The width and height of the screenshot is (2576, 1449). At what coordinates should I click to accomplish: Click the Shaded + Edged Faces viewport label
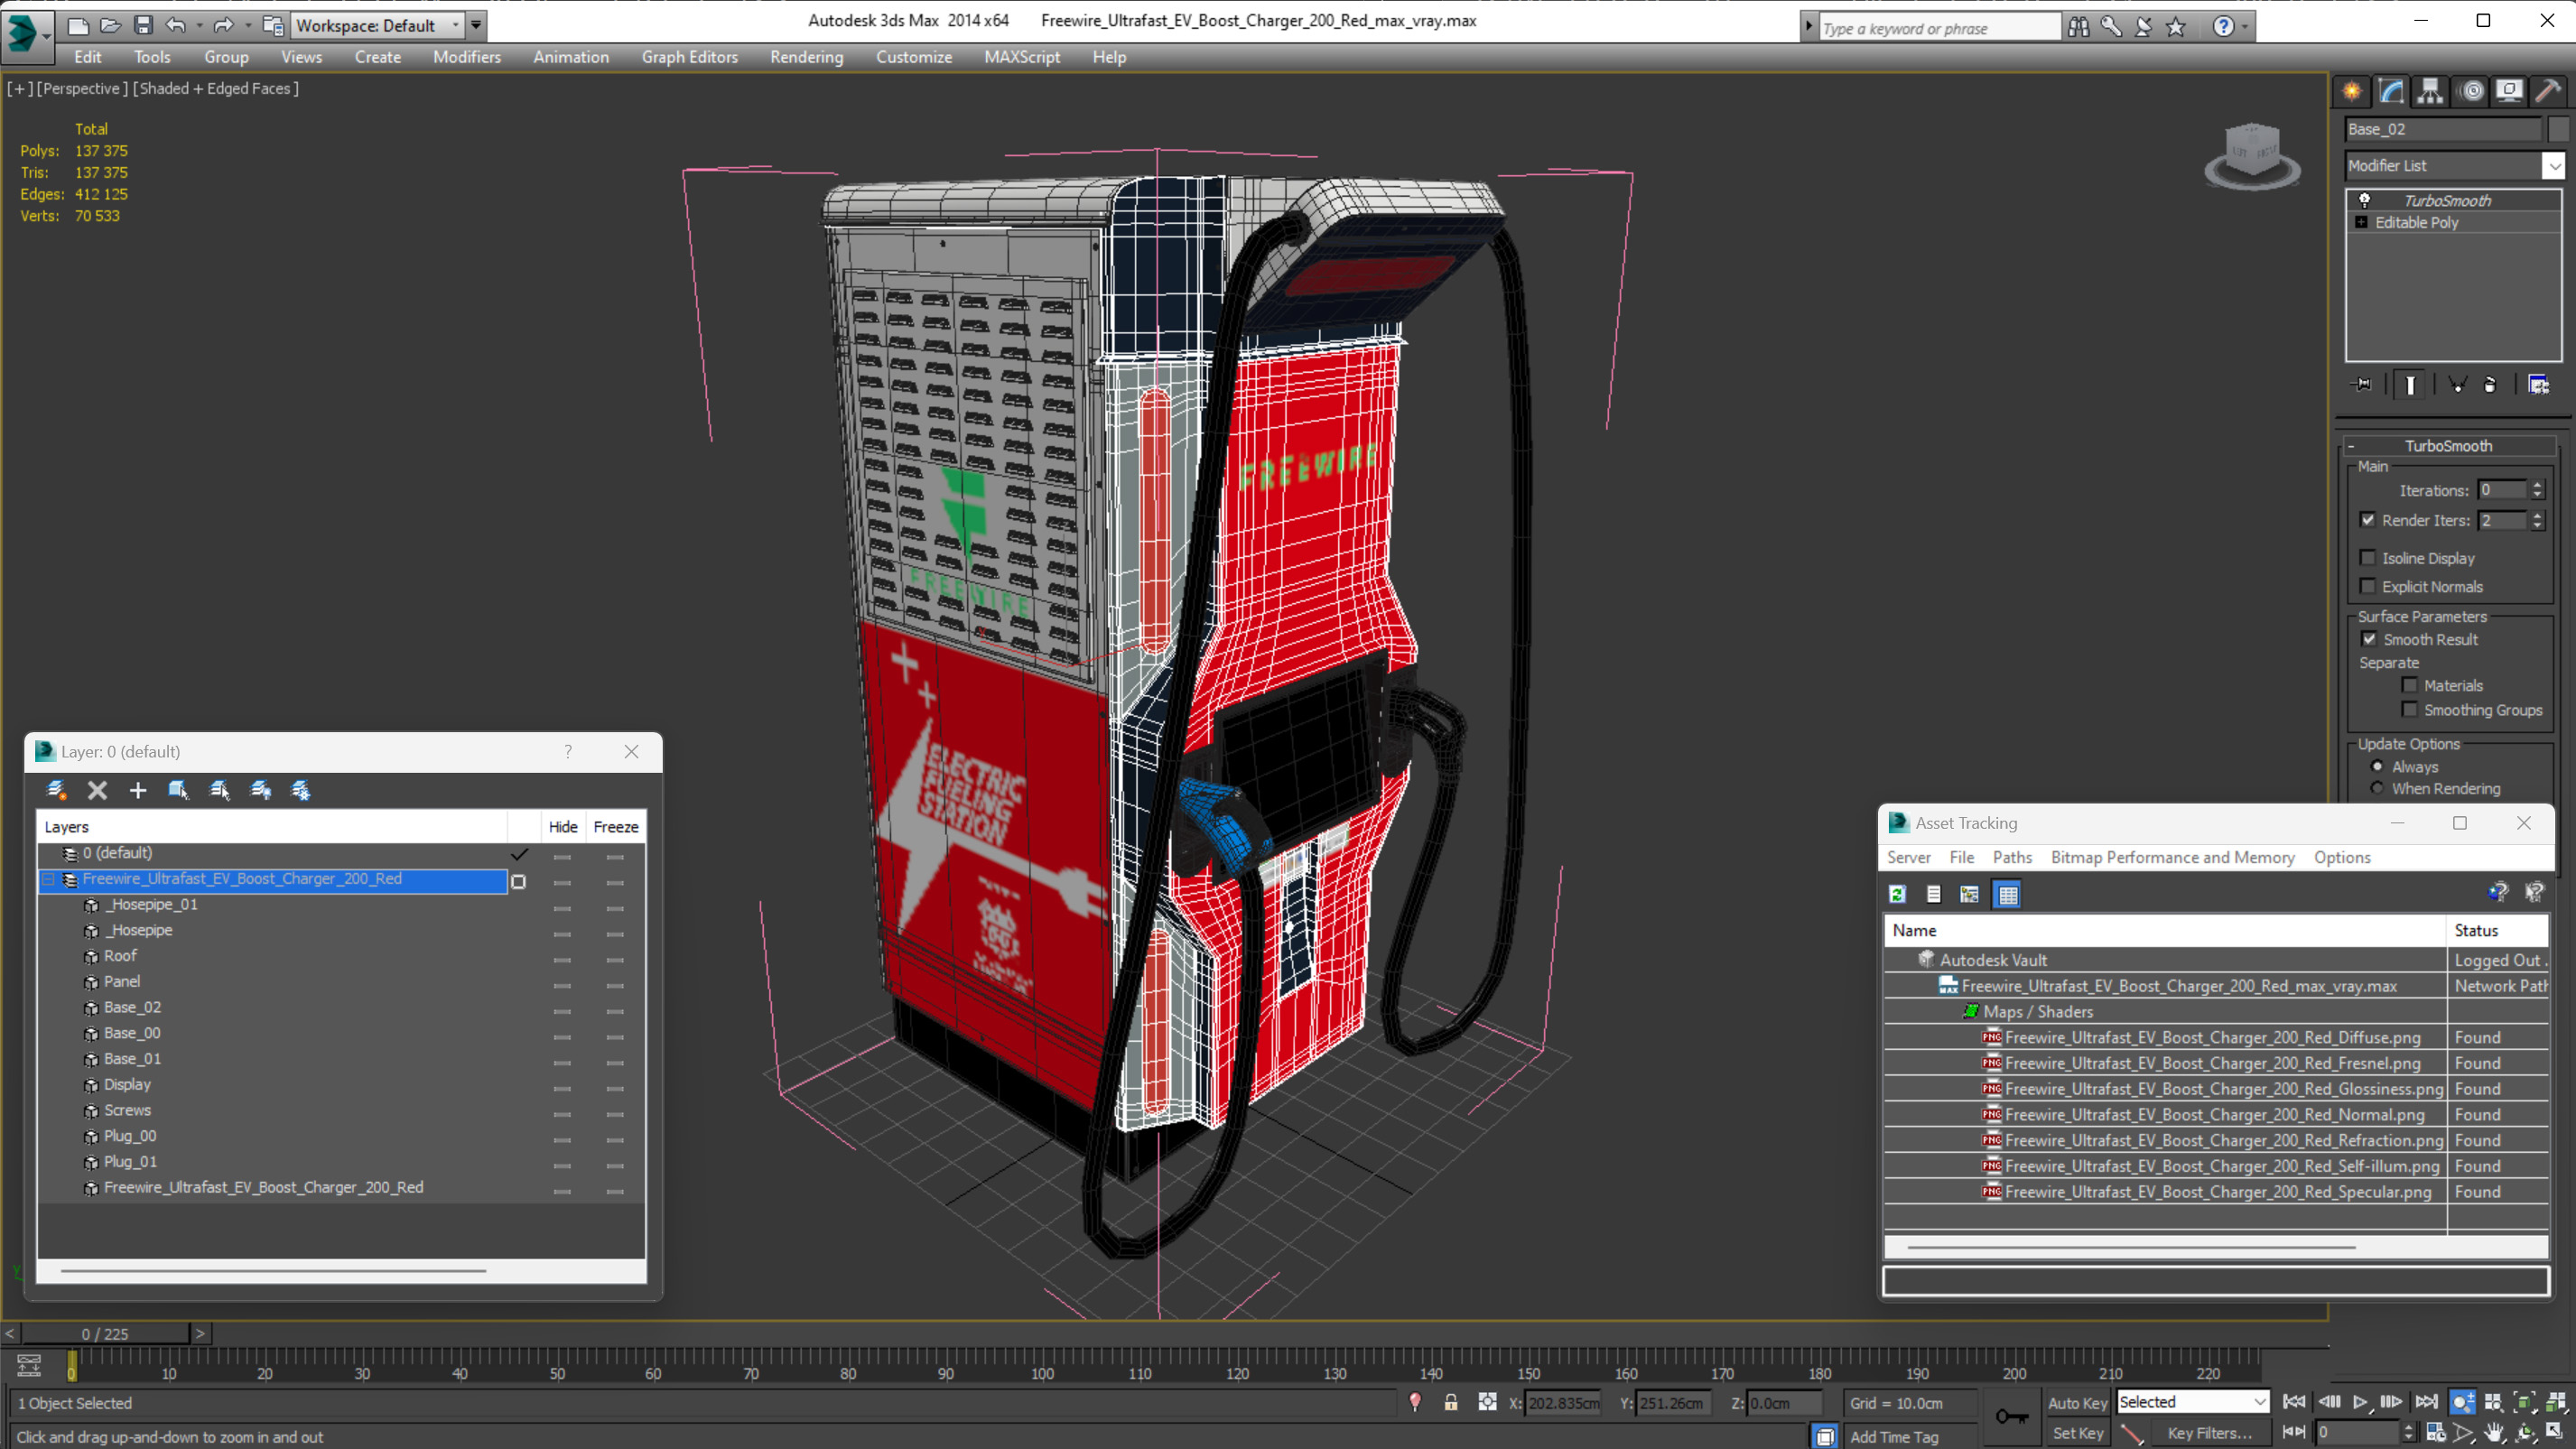(216, 88)
